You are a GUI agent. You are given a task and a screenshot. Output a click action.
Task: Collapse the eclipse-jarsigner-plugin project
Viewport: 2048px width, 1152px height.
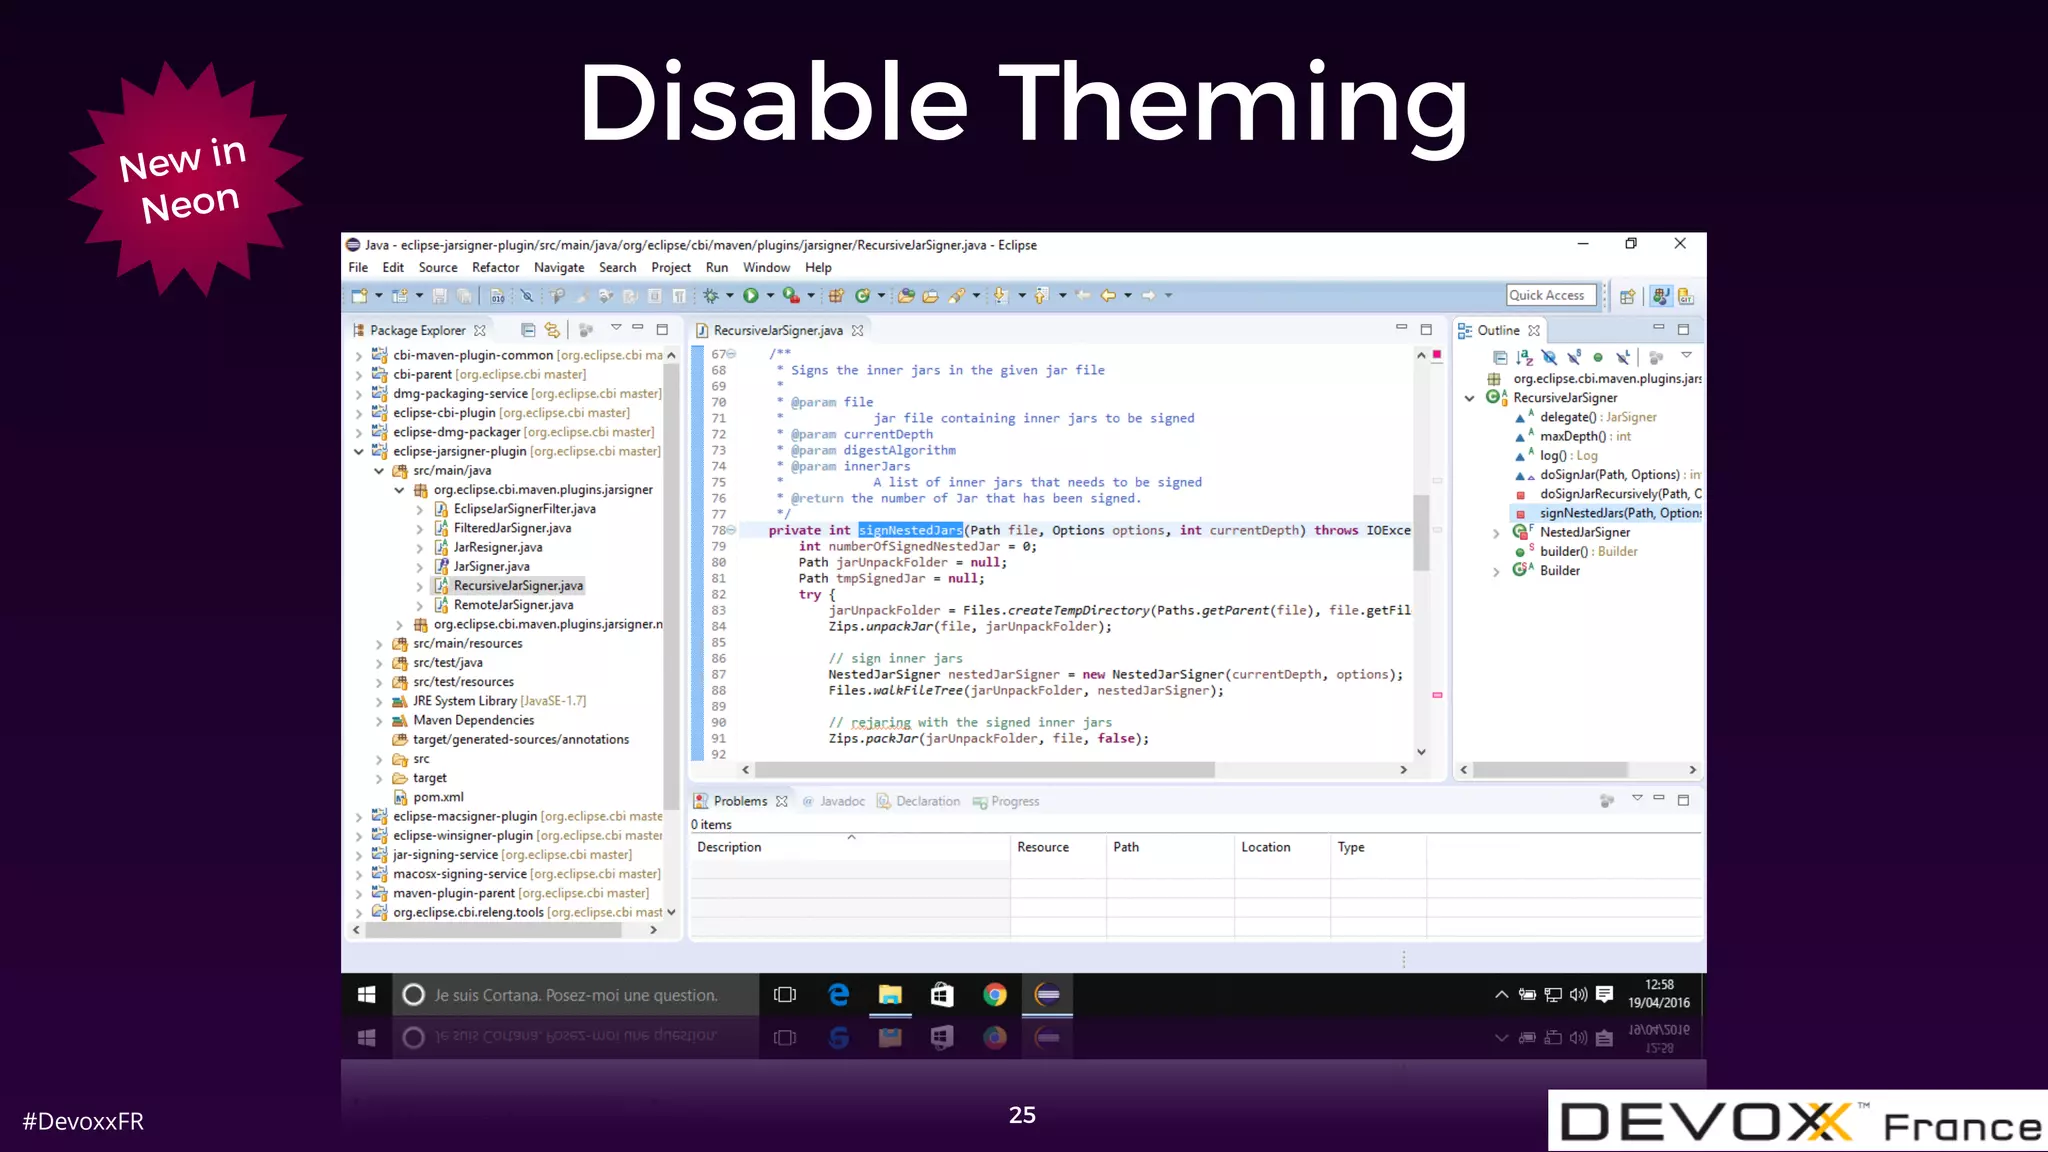pyautogui.click(x=359, y=451)
